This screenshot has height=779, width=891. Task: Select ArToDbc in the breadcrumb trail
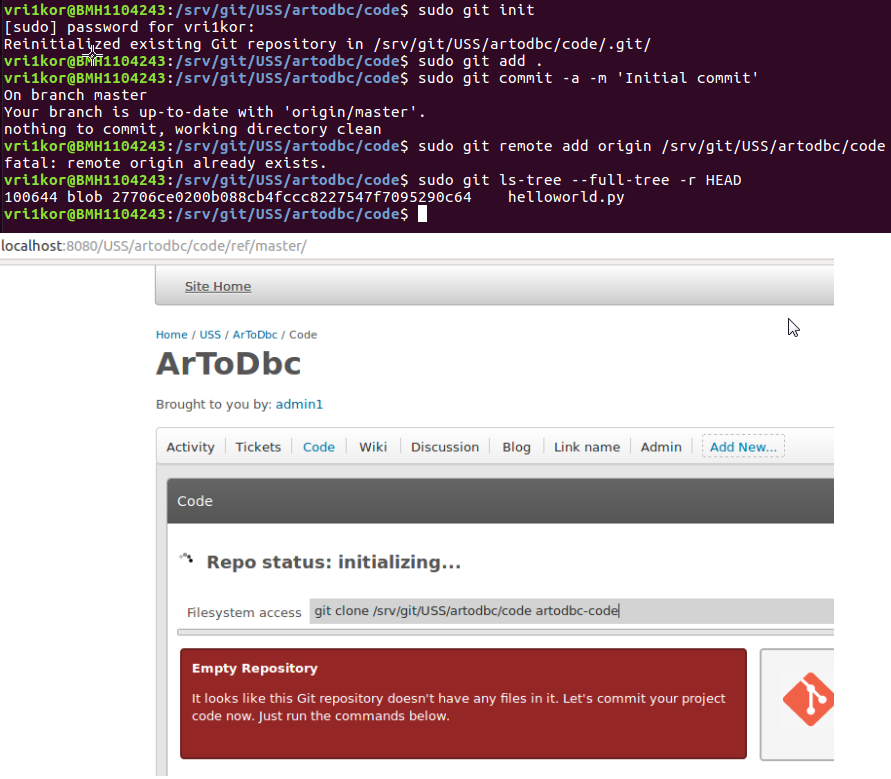pos(255,335)
